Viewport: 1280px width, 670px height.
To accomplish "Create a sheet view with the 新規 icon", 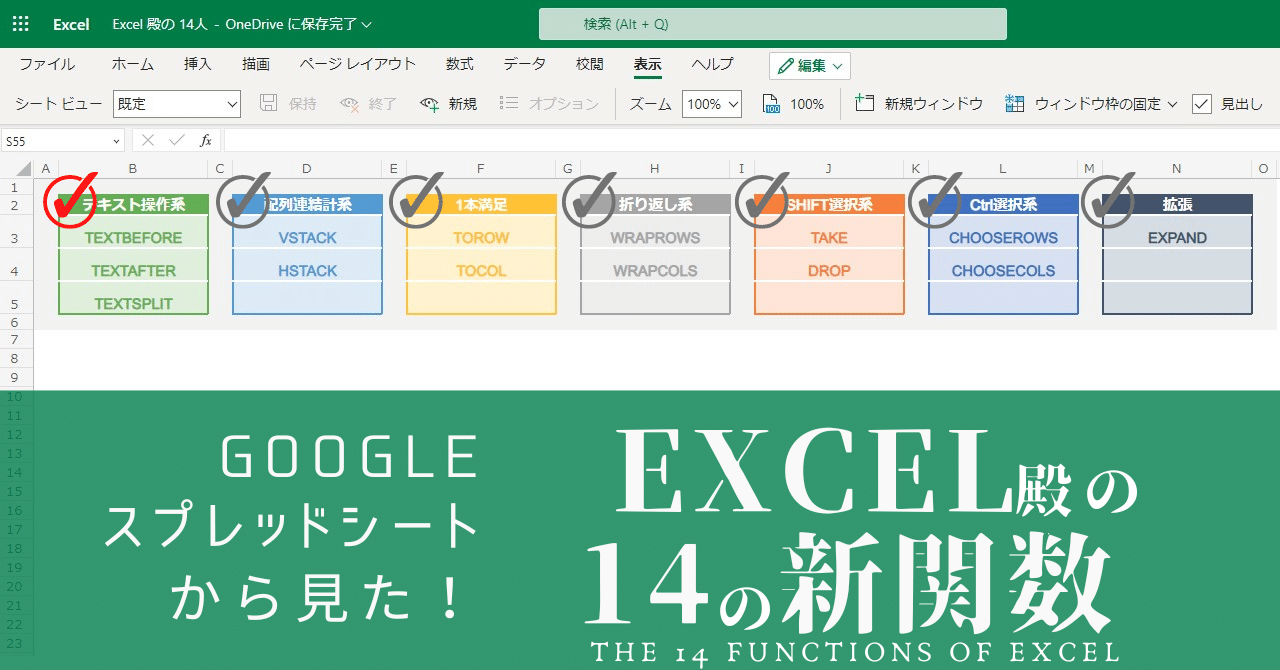I will (429, 103).
